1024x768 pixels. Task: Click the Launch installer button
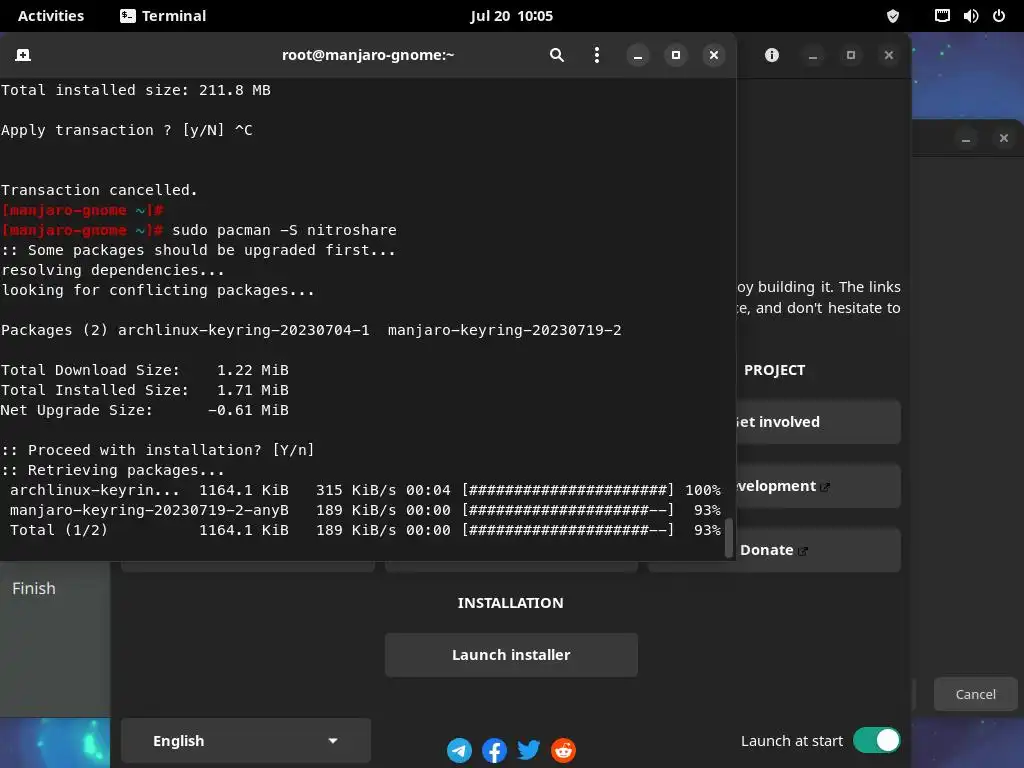point(511,654)
